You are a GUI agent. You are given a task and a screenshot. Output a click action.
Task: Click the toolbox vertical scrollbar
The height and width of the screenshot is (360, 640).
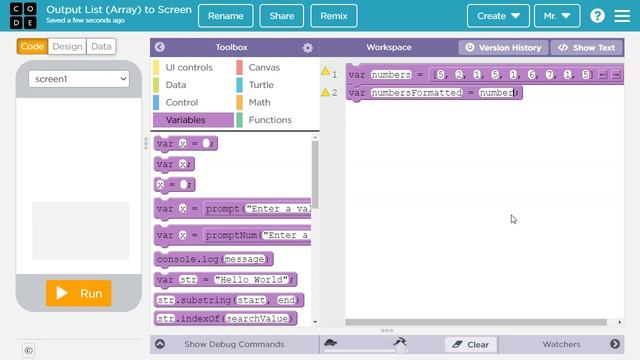pyautogui.click(x=315, y=174)
